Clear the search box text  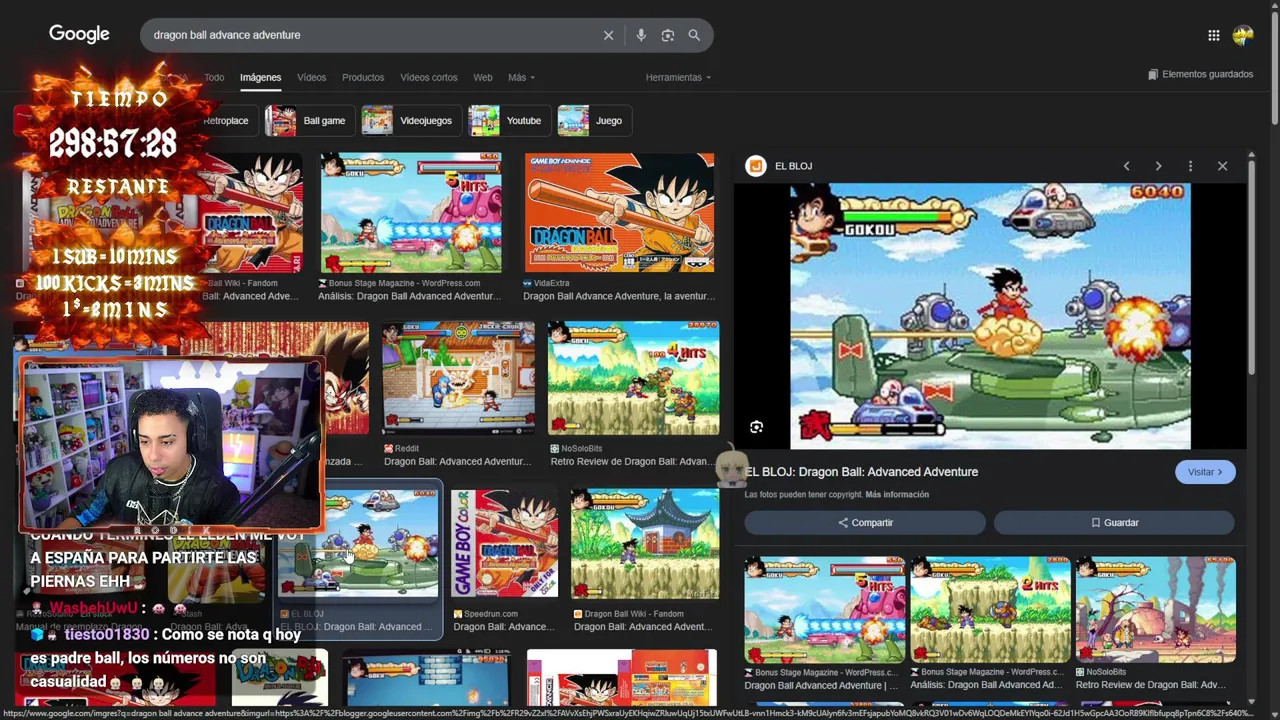608,35
